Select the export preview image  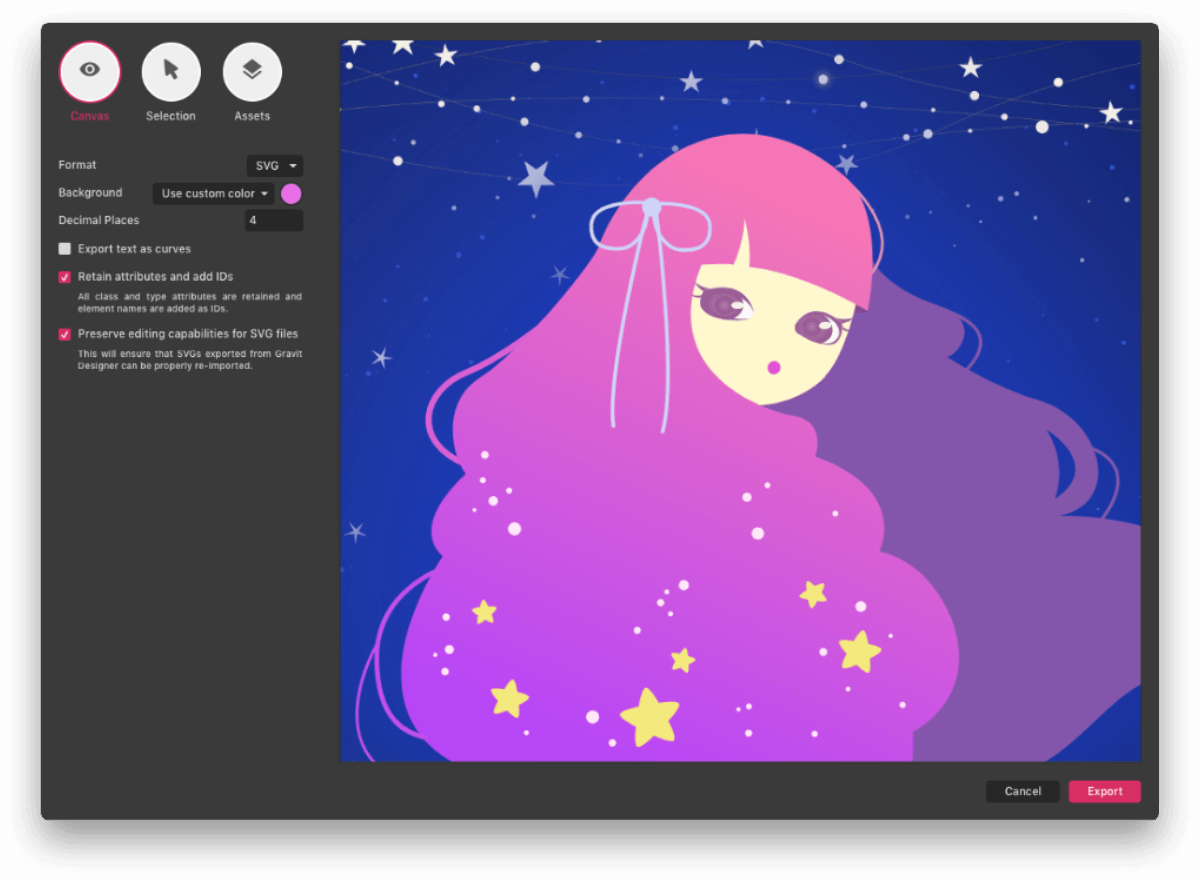tap(740, 401)
